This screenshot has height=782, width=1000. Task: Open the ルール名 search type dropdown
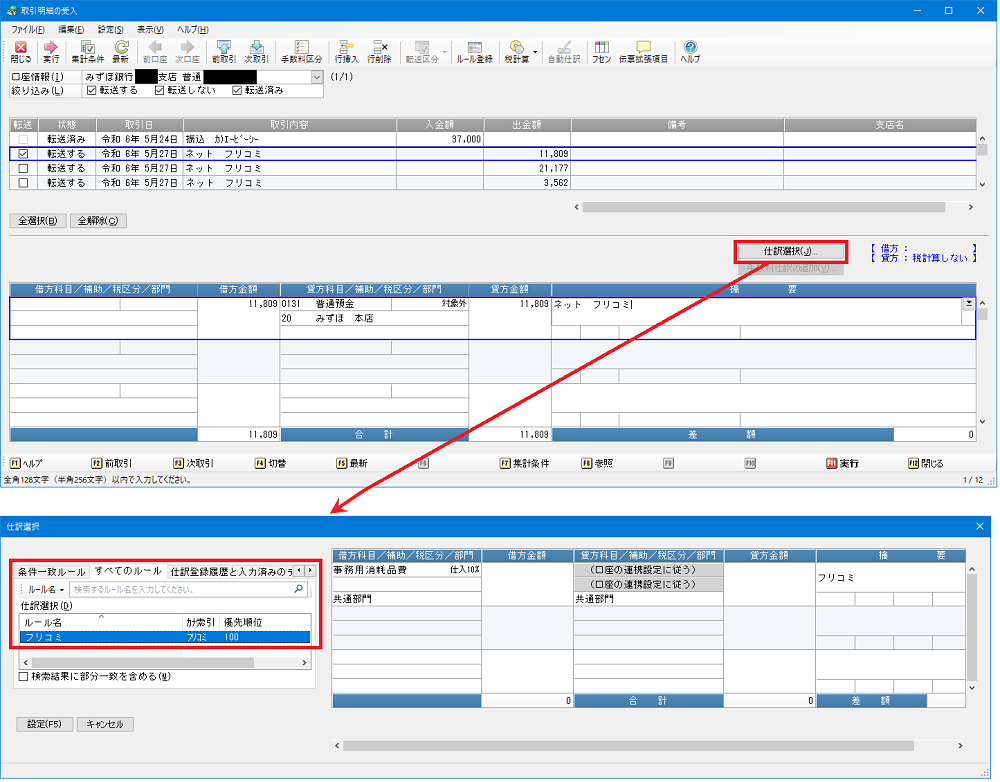[x=46, y=590]
